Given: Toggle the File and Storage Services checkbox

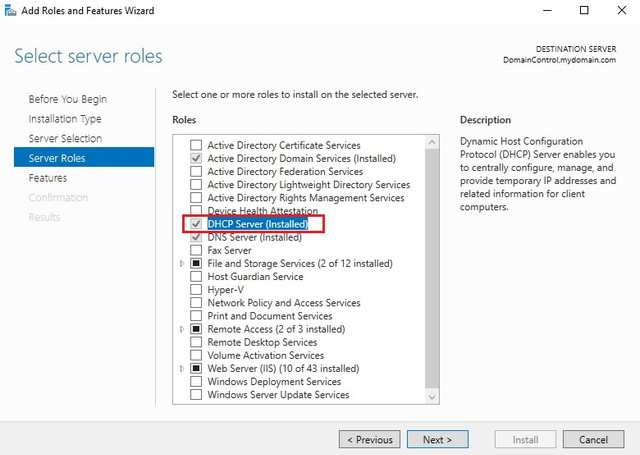Looking at the screenshot, I should [196, 263].
